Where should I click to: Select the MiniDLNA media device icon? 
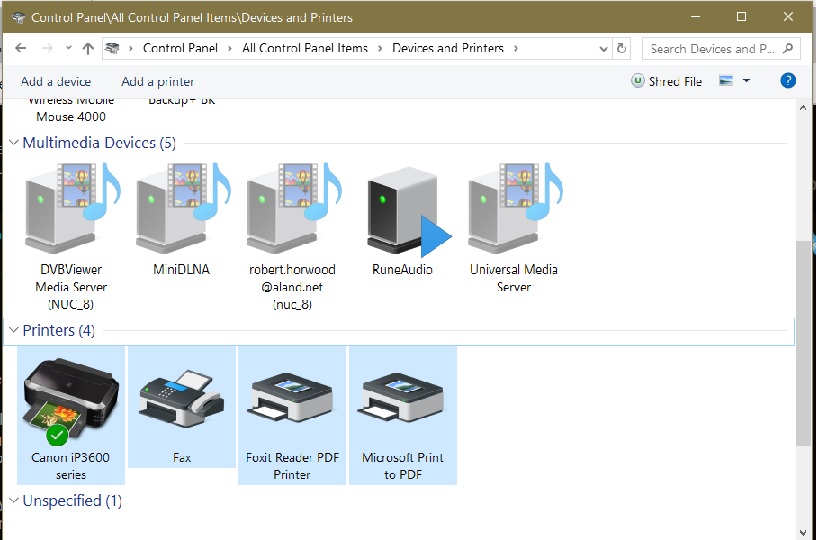pos(183,208)
